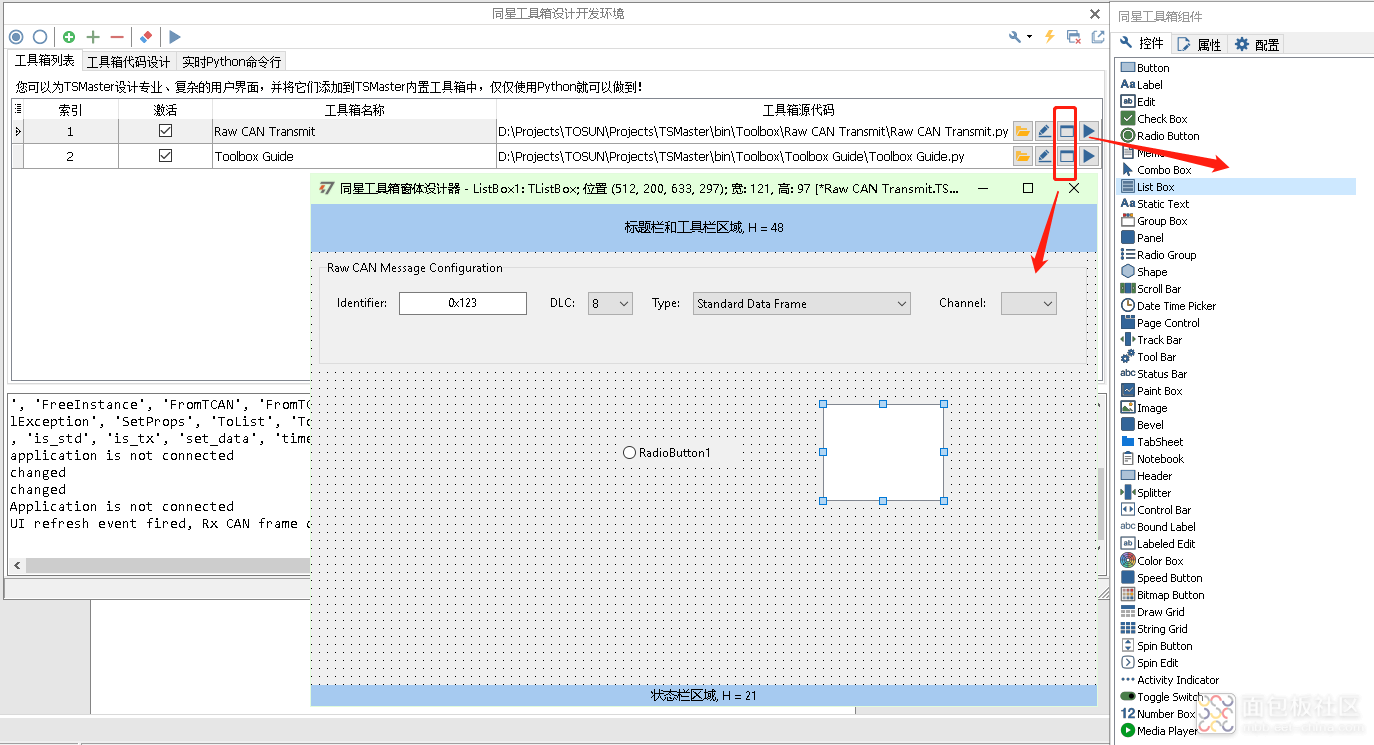The height and width of the screenshot is (745, 1374).
Task: Edit code of Raw CAN Transmit row
Action: (1044, 131)
